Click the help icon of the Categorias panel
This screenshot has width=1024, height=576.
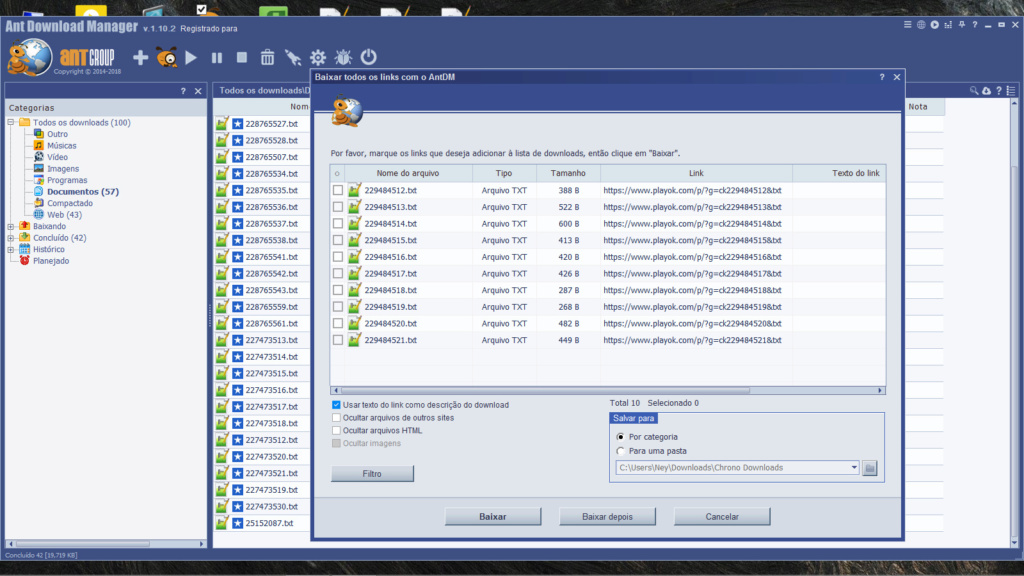coord(183,91)
